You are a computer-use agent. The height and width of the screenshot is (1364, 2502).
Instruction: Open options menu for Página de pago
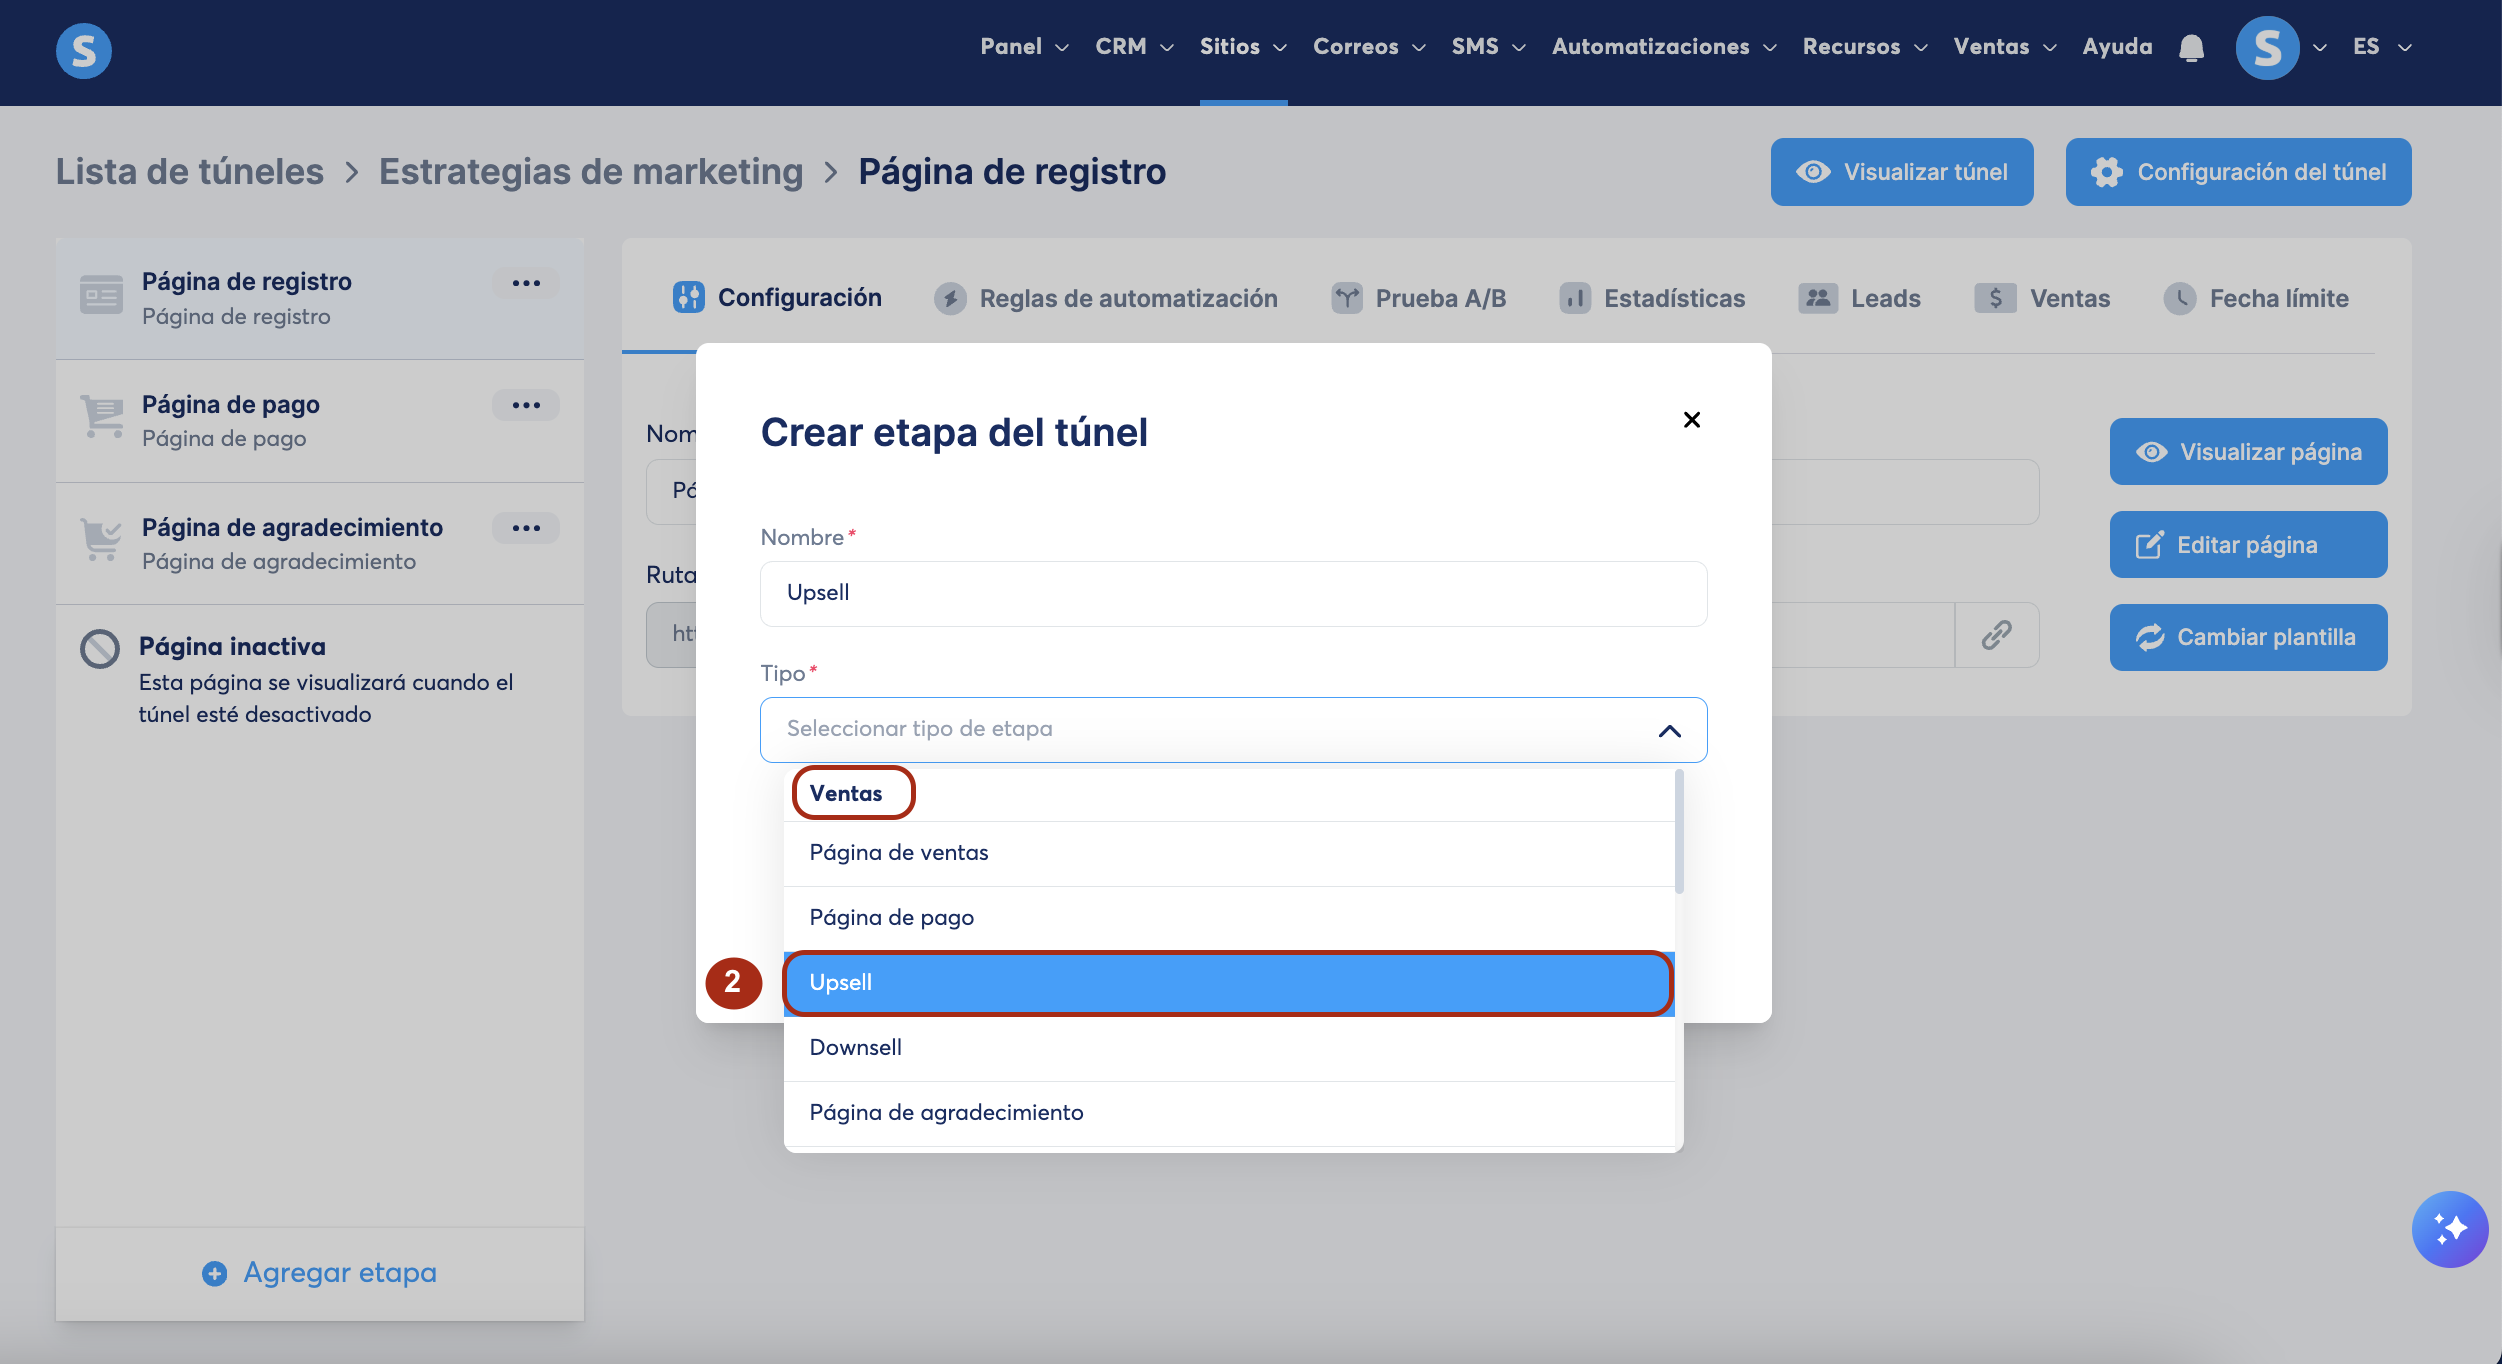point(526,405)
